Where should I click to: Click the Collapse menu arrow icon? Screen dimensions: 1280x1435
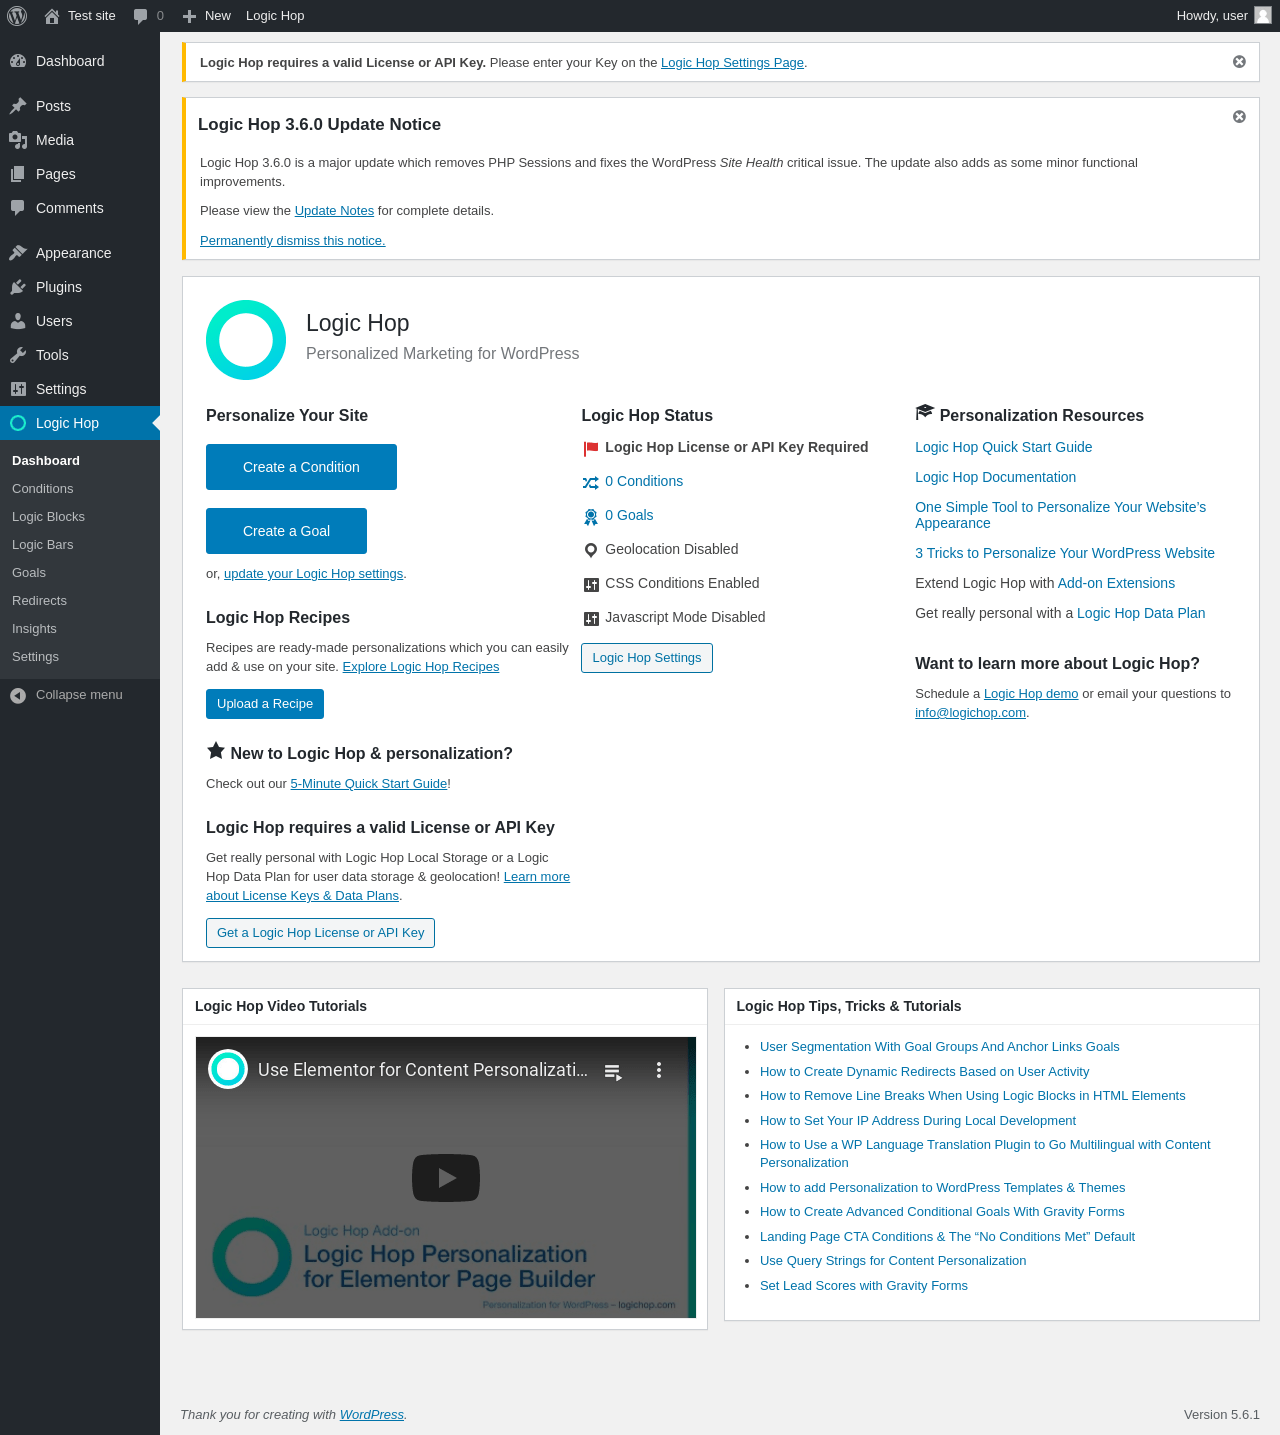click(18, 695)
